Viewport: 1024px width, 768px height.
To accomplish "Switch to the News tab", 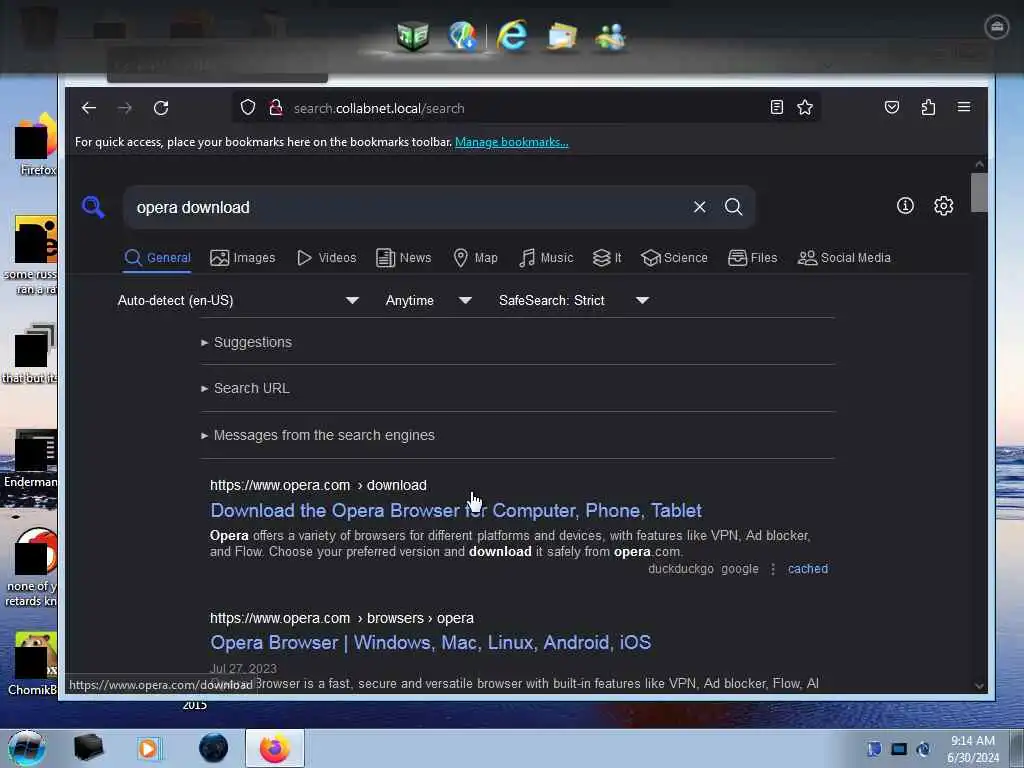I will pyautogui.click(x=404, y=257).
